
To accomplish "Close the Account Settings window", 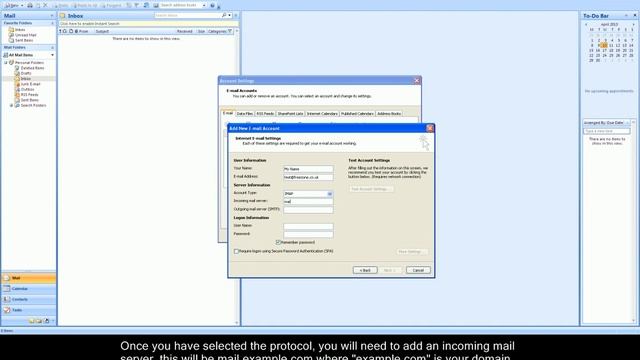I will coord(416,81).
